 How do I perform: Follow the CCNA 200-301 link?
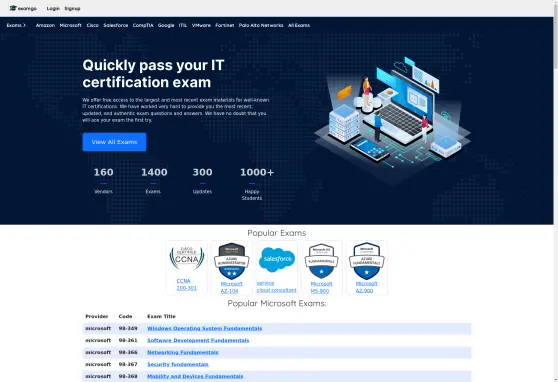tap(186, 284)
